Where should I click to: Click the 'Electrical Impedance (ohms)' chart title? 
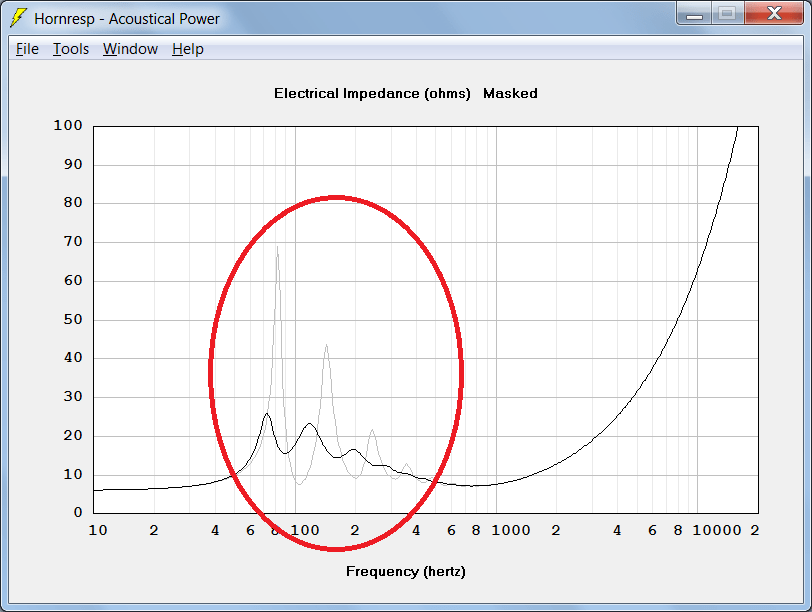pyautogui.click(x=372, y=94)
